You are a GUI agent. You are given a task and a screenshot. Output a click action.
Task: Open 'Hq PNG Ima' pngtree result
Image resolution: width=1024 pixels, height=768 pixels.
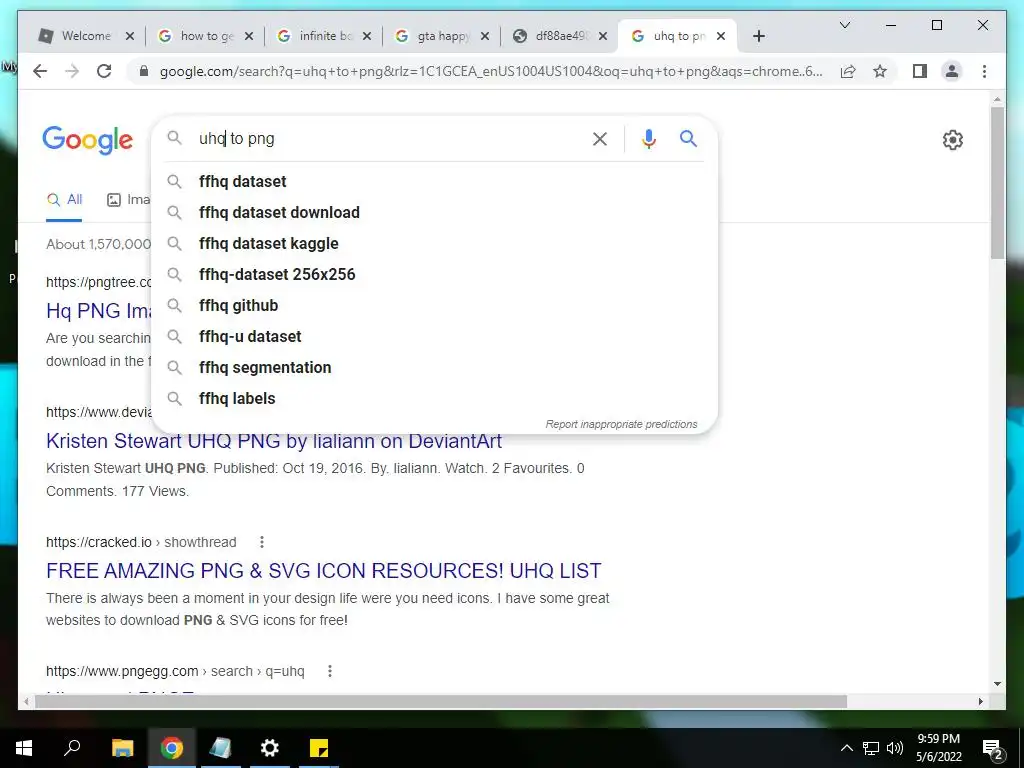coord(99,311)
